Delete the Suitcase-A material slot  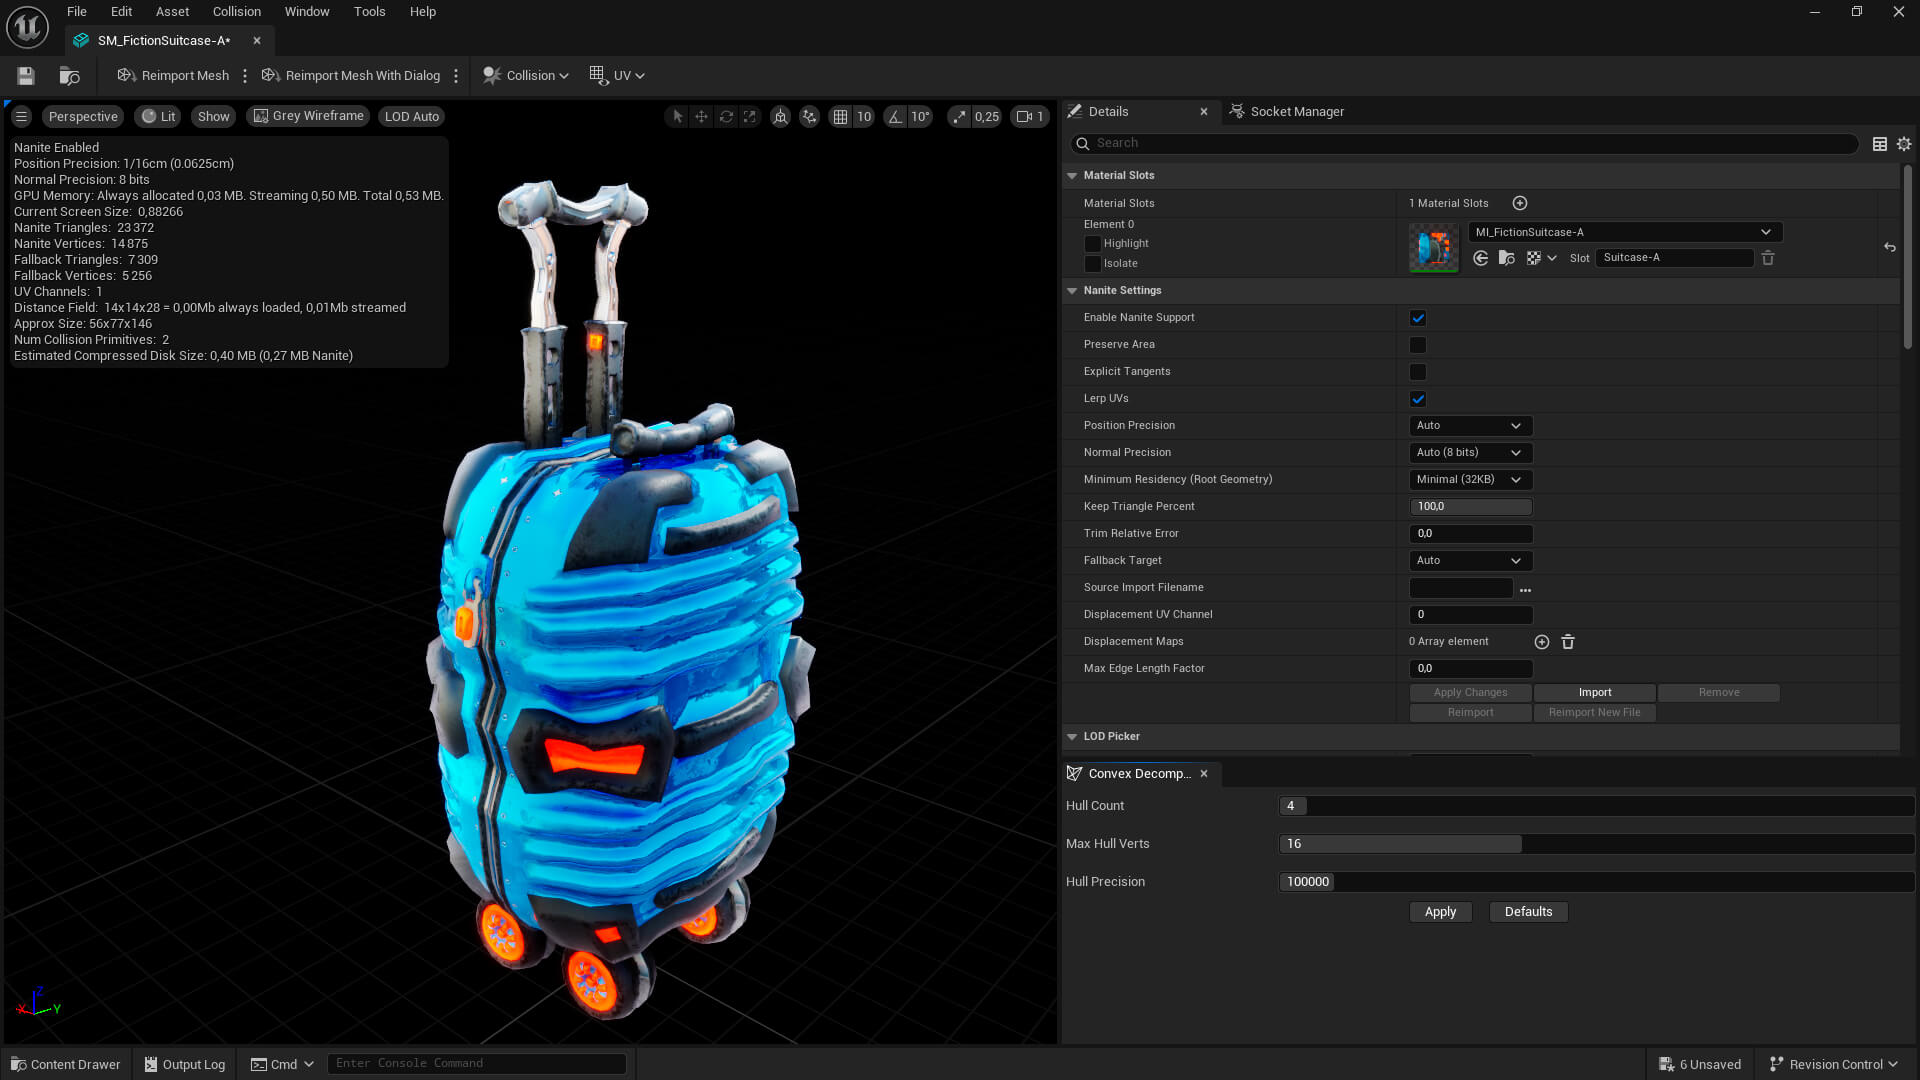[1768, 258]
